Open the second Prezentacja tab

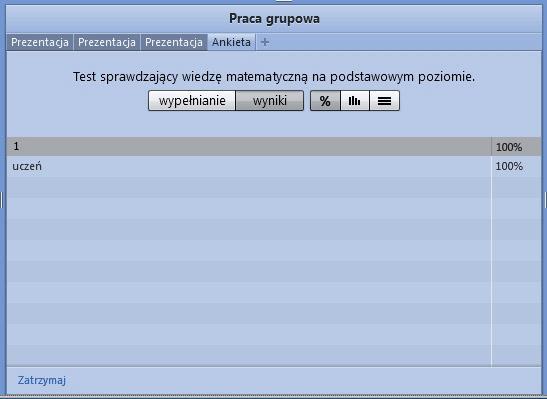pyautogui.click(x=107, y=42)
